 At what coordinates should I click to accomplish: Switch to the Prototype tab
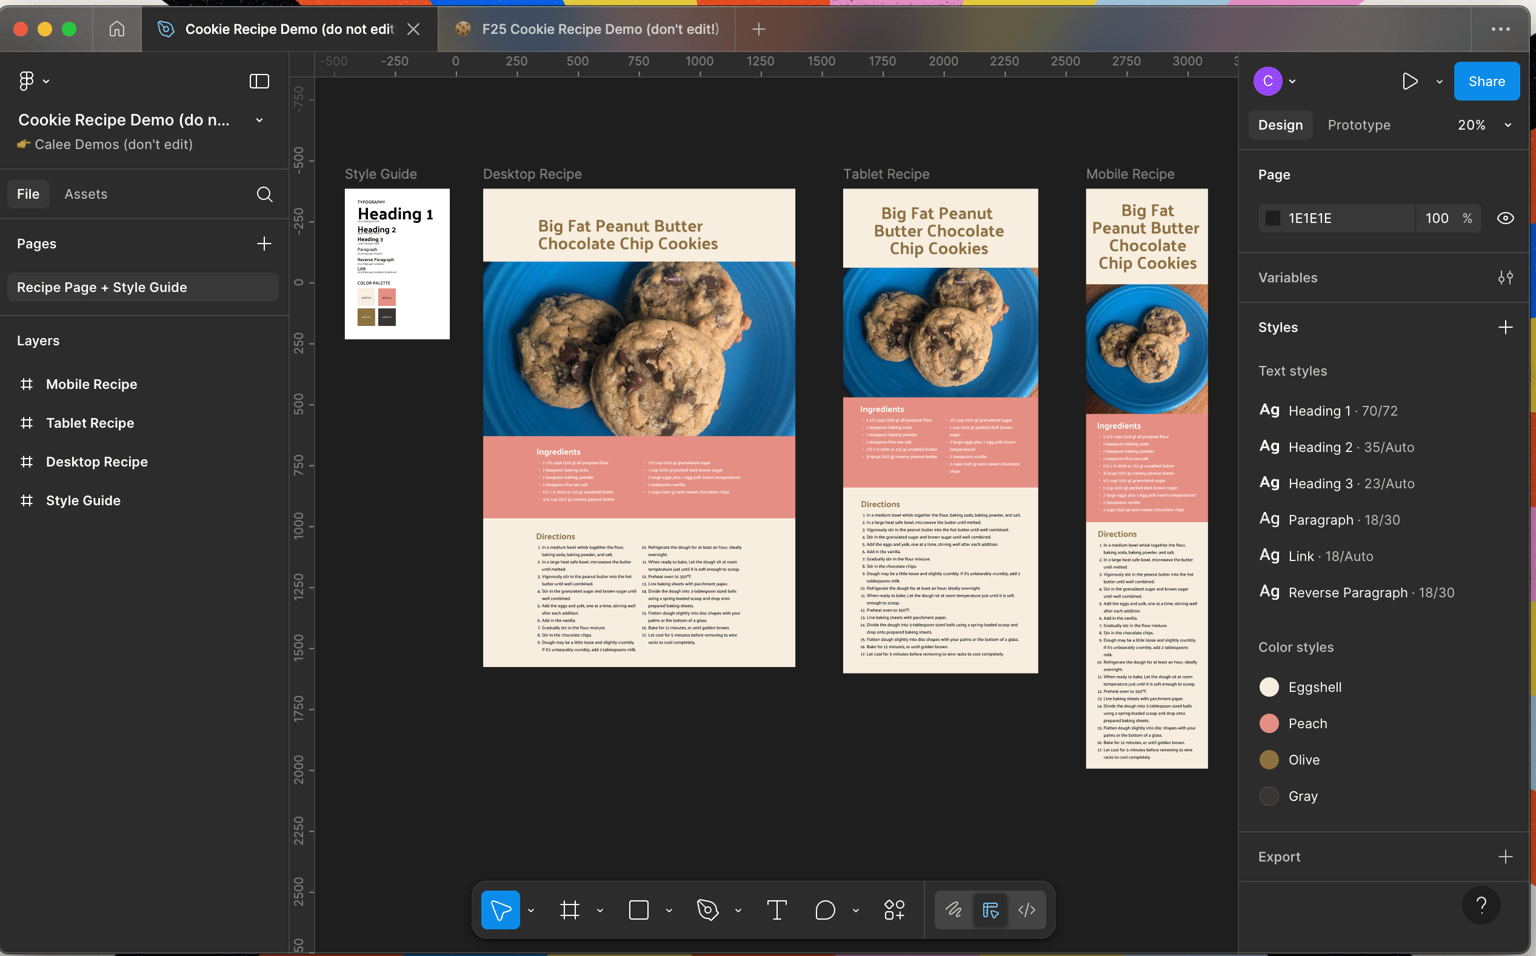pyautogui.click(x=1358, y=125)
